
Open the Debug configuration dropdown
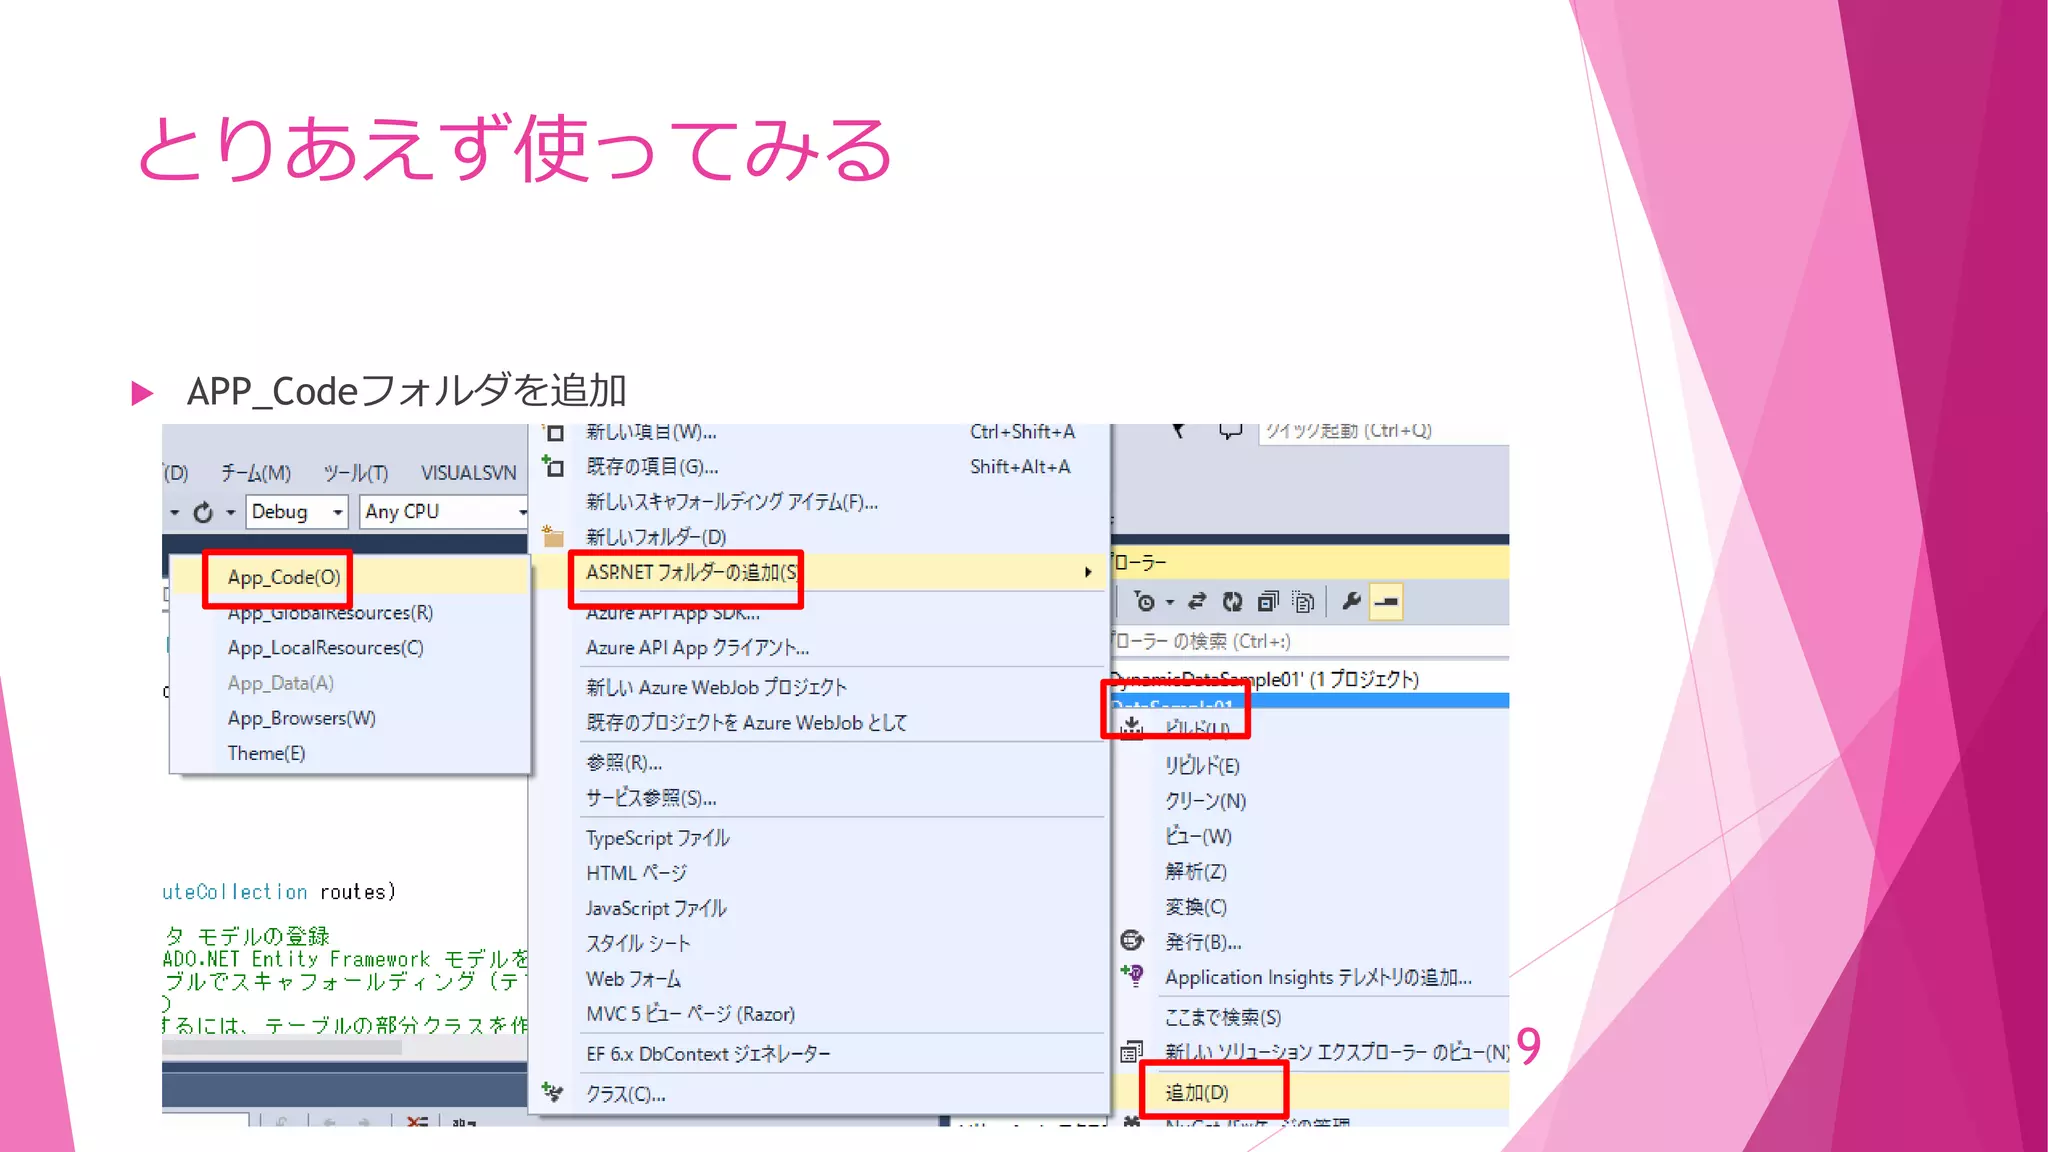coord(337,513)
